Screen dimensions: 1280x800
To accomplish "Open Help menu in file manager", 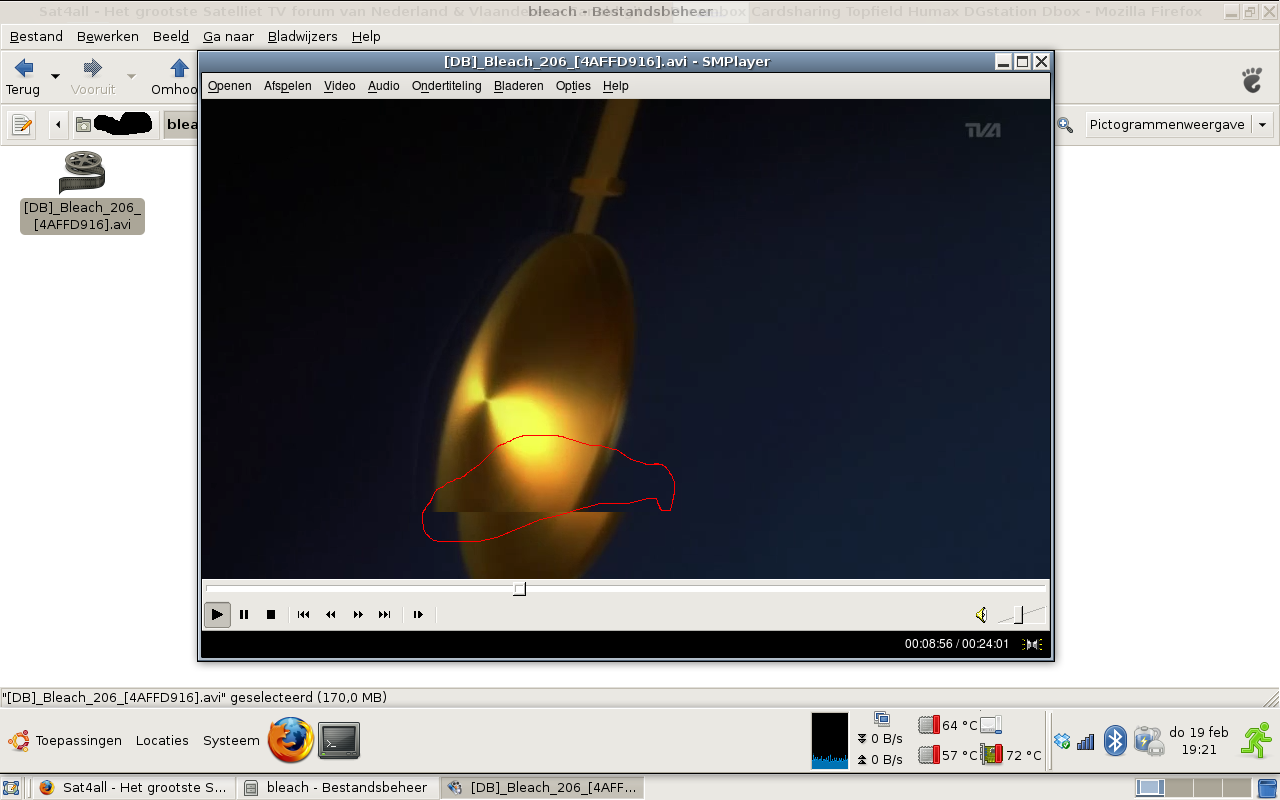I will (x=366, y=36).
